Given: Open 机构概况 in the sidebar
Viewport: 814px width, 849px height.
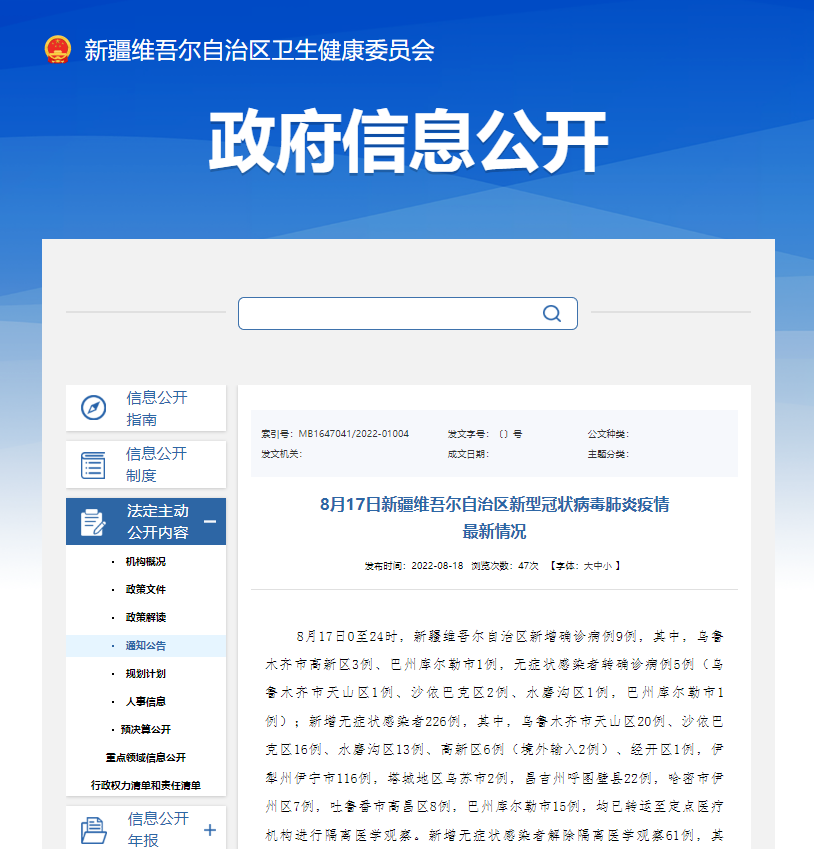Looking at the screenshot, I should point(146,562).
